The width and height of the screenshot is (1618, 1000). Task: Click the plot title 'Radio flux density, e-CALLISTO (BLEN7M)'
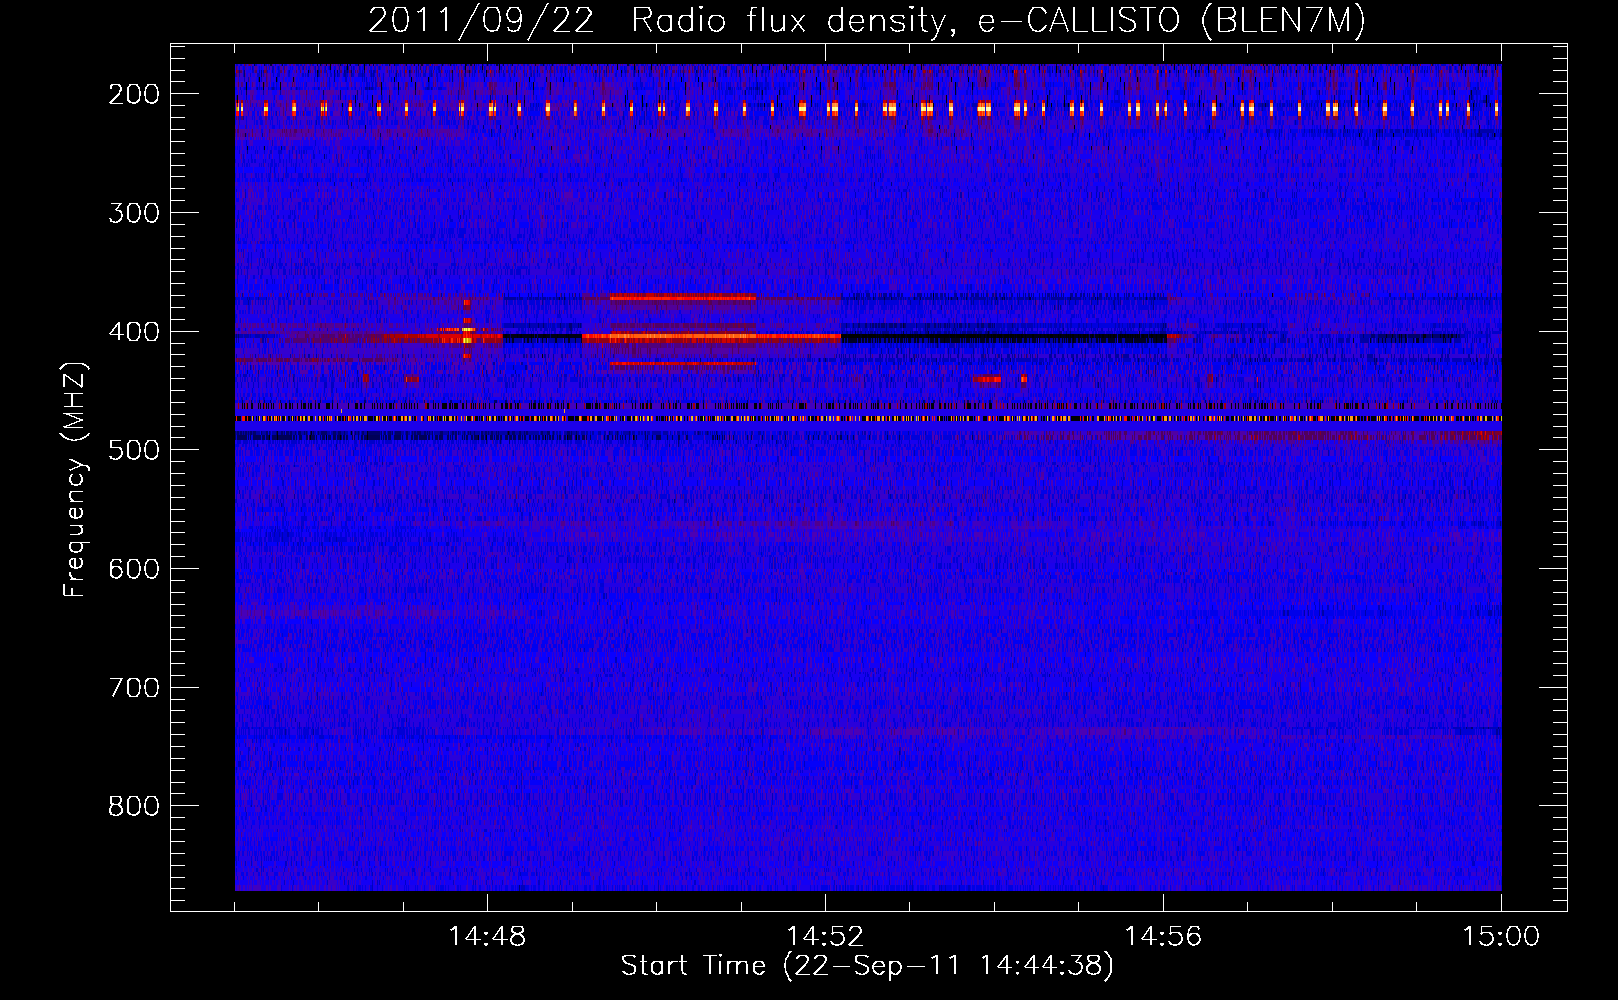pos(998,21)
